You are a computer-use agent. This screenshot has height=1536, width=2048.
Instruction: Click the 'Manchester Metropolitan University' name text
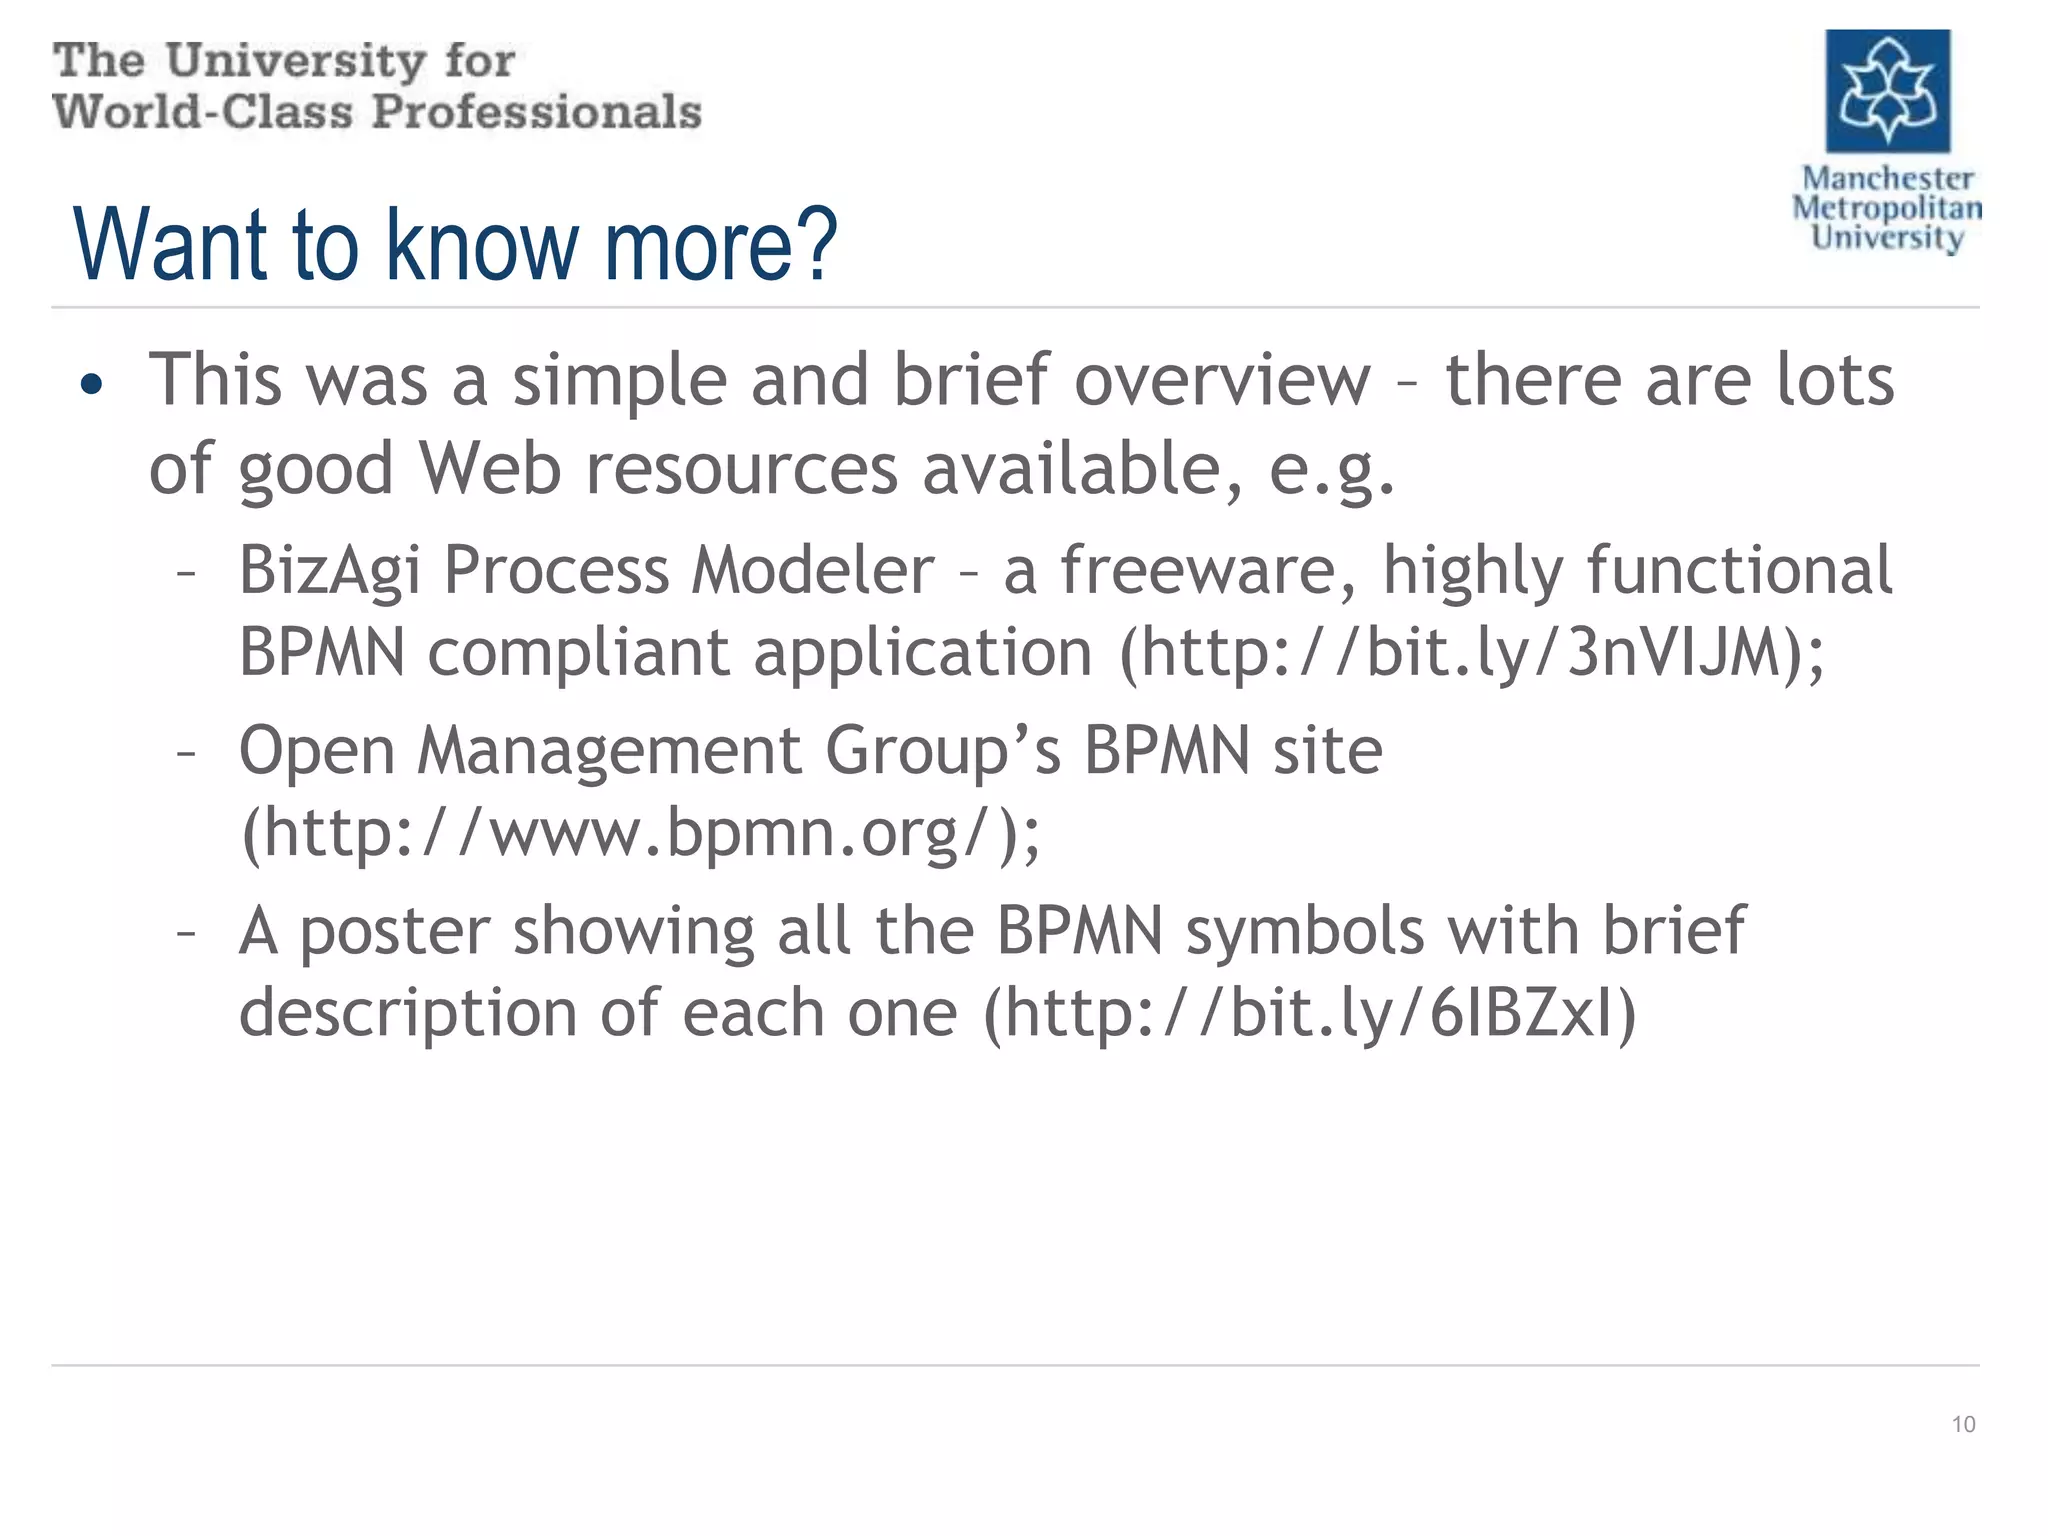(1887, 208)
